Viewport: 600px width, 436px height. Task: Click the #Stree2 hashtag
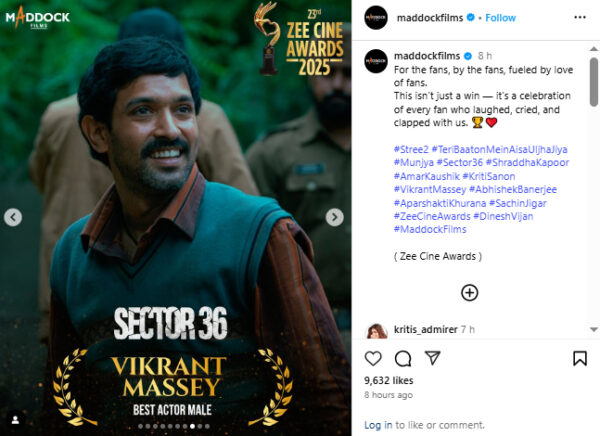pos(411,149)
